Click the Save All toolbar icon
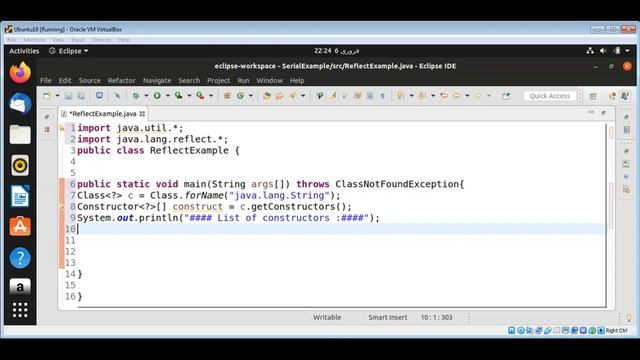Viewport: 640px width, 360px height. (x=81, y=96)
